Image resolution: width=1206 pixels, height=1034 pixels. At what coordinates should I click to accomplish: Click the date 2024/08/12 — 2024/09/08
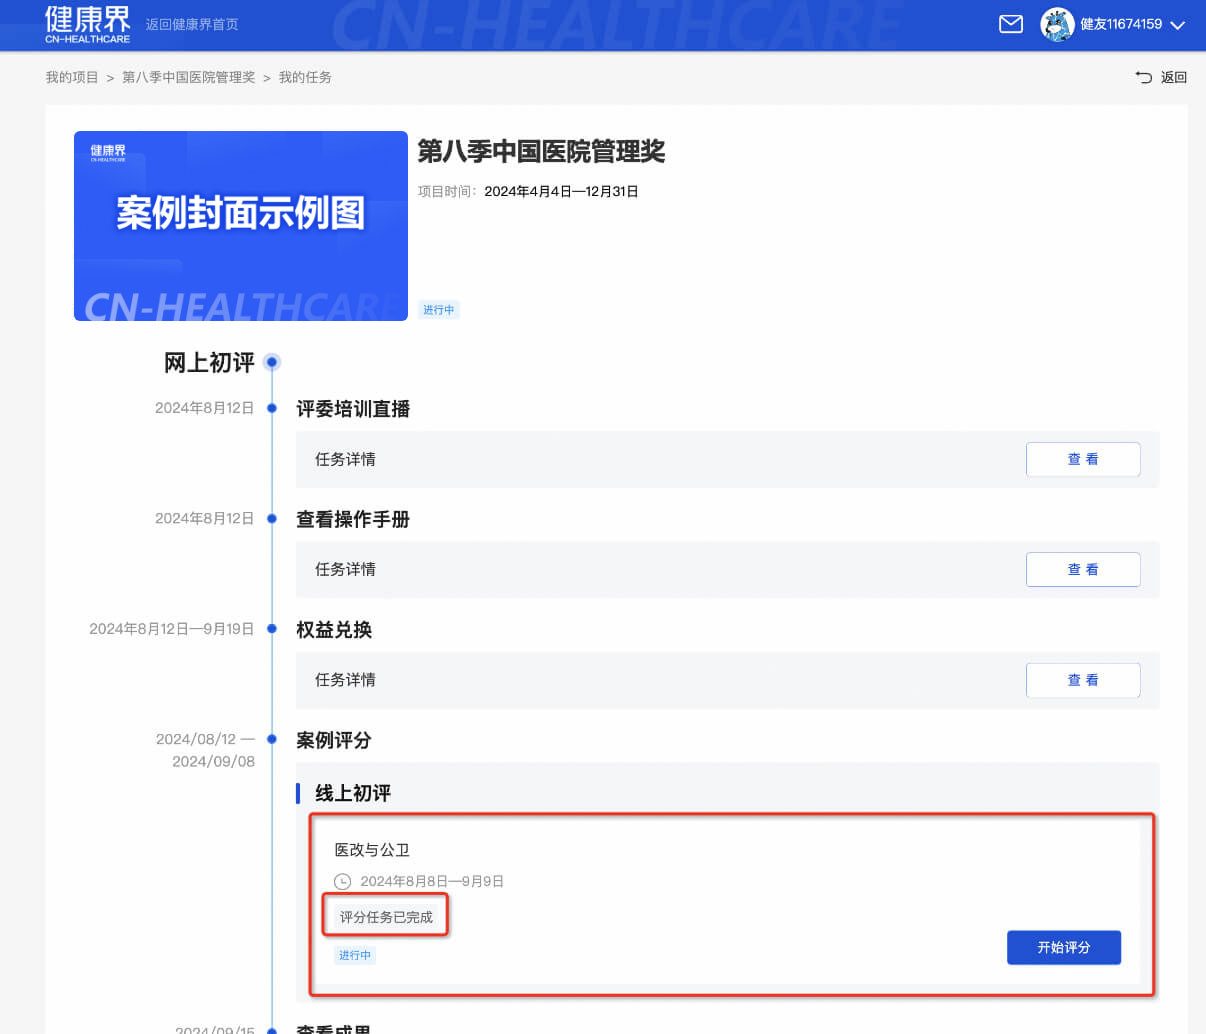[x=205, y=750]
